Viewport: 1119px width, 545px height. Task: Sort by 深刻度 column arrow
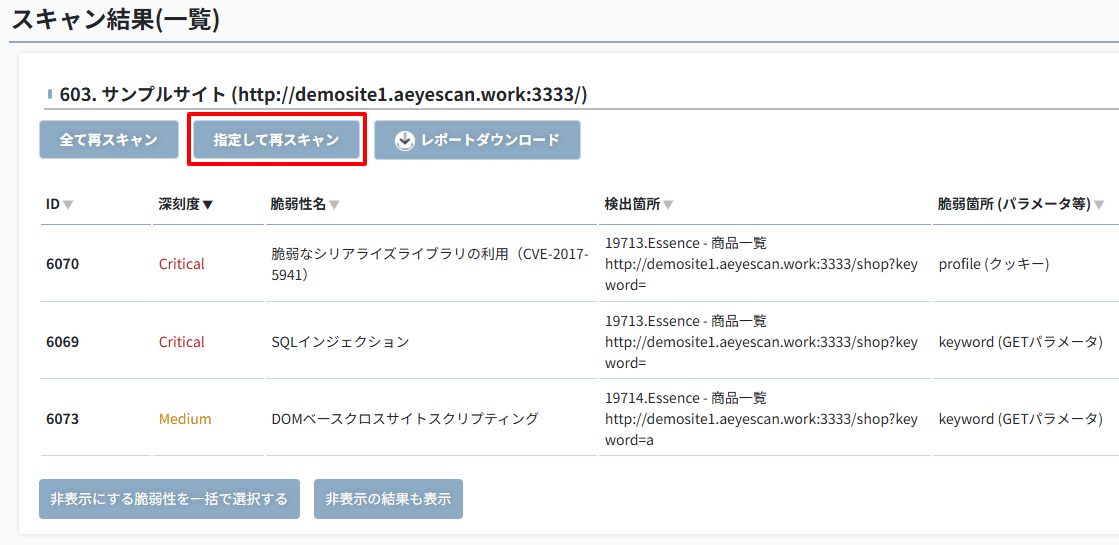point(208,205)
